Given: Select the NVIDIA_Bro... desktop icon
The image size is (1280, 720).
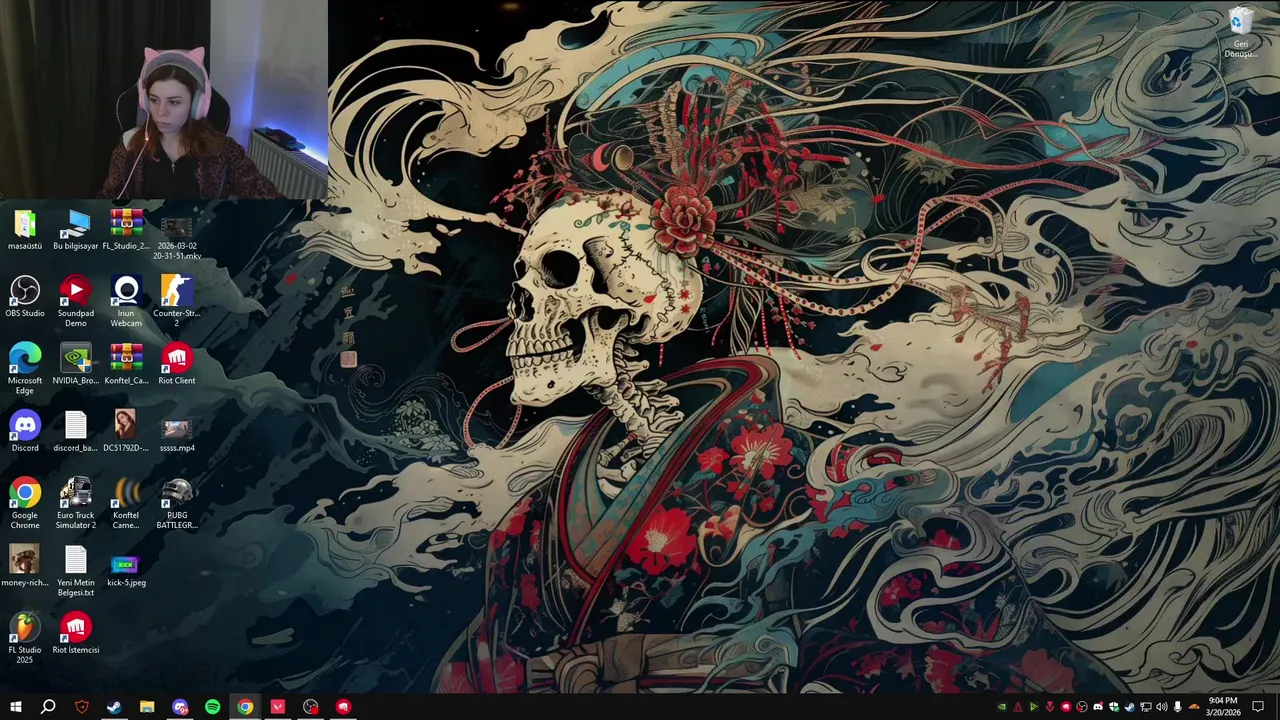Looking at the screenshot, I should point(76,364).
